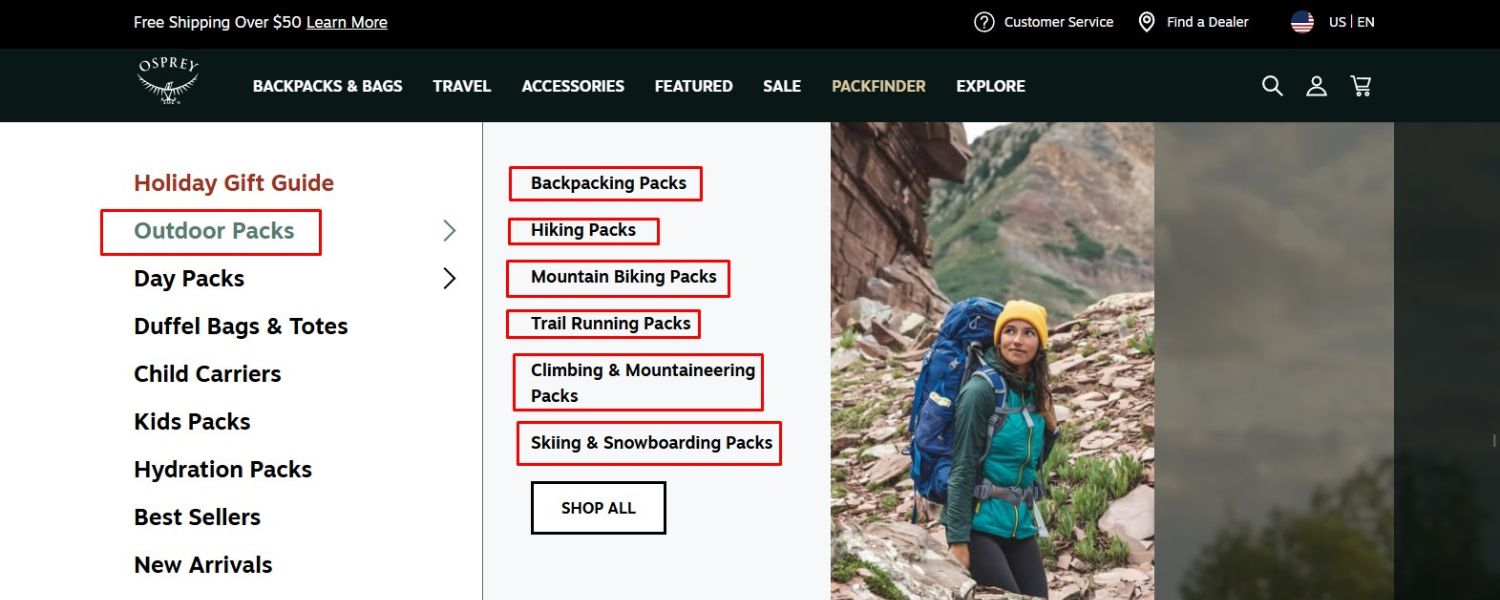Select the Hydration Packs category
The width and height of the screenshot is (1500, 600).
tap(222, 468)
